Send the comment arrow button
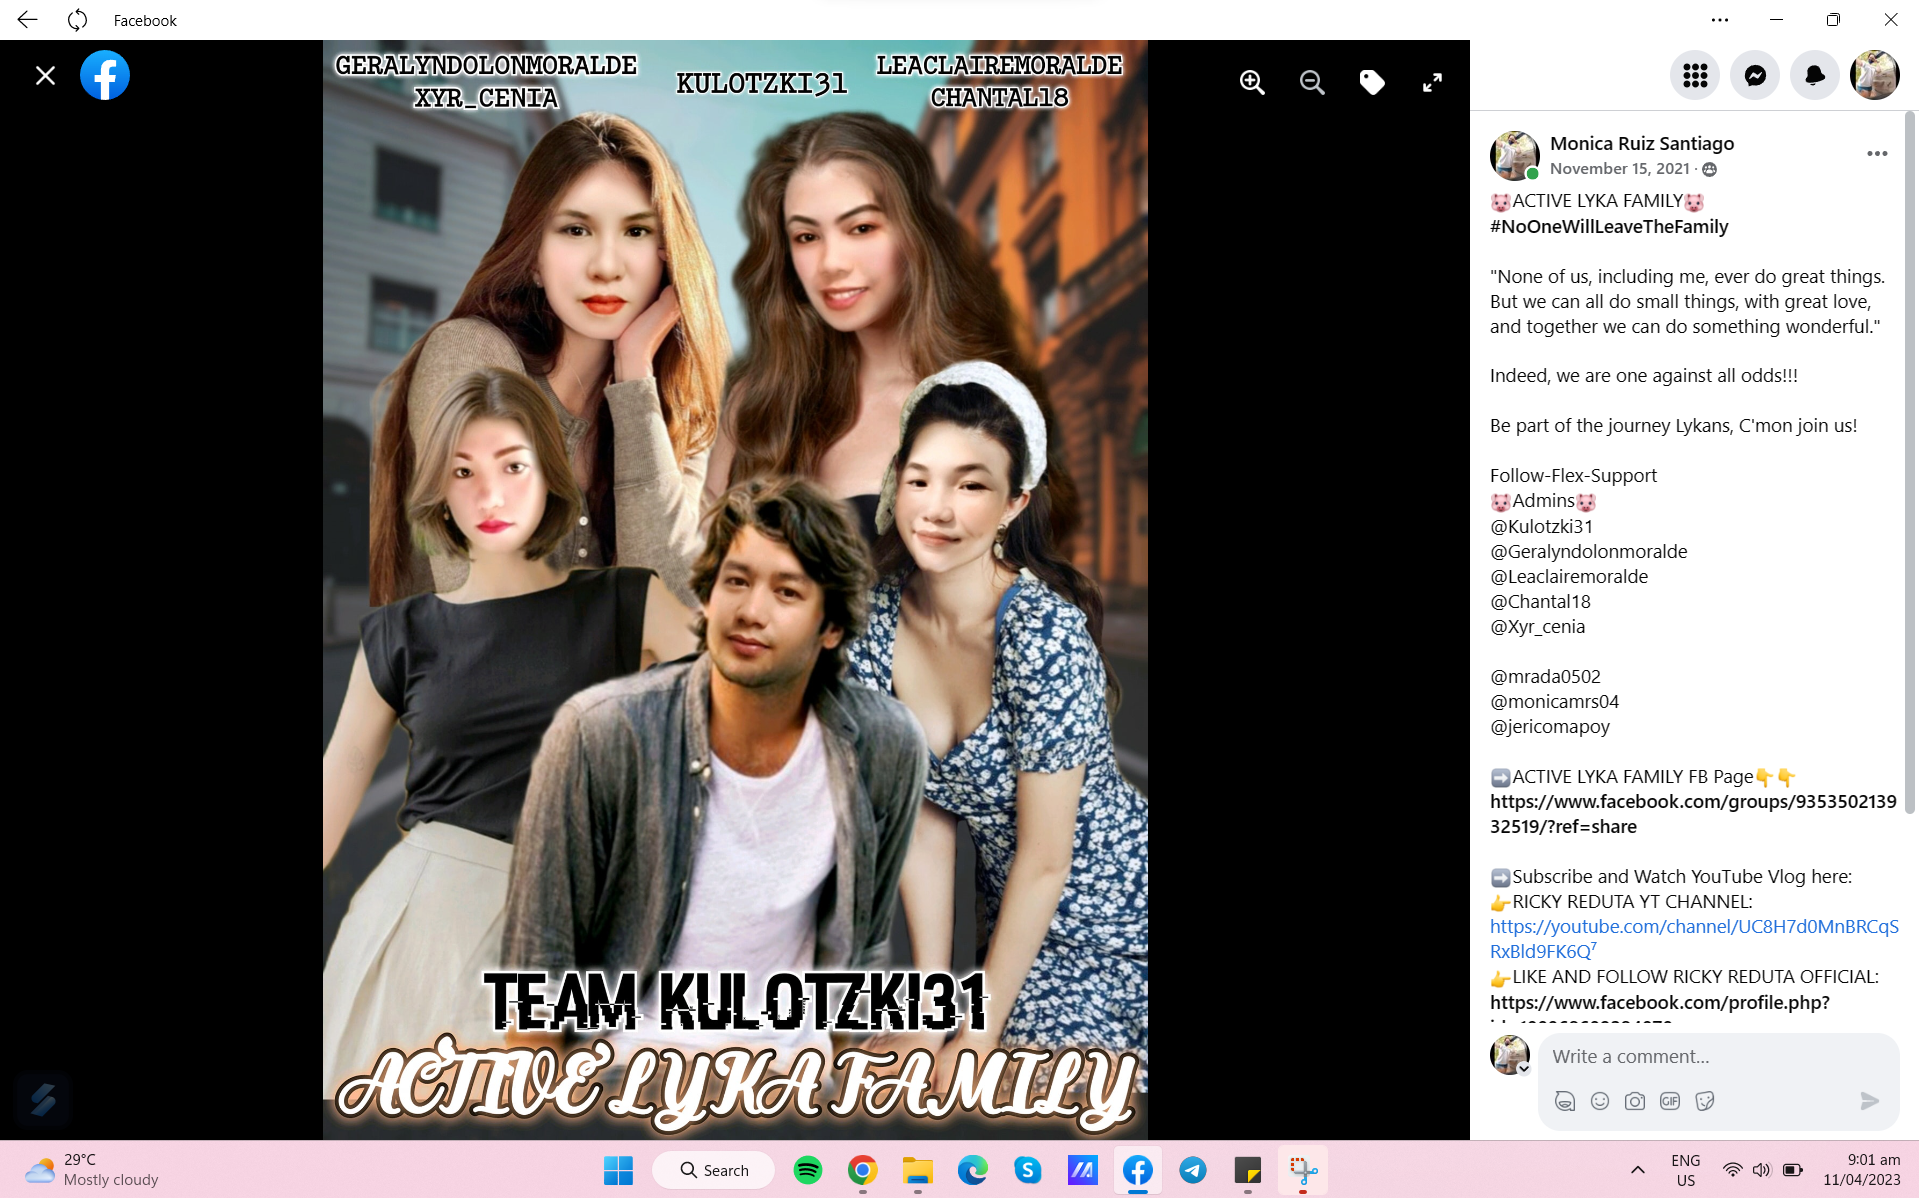1919x1198 pixels. (x=1869, y=1101)
